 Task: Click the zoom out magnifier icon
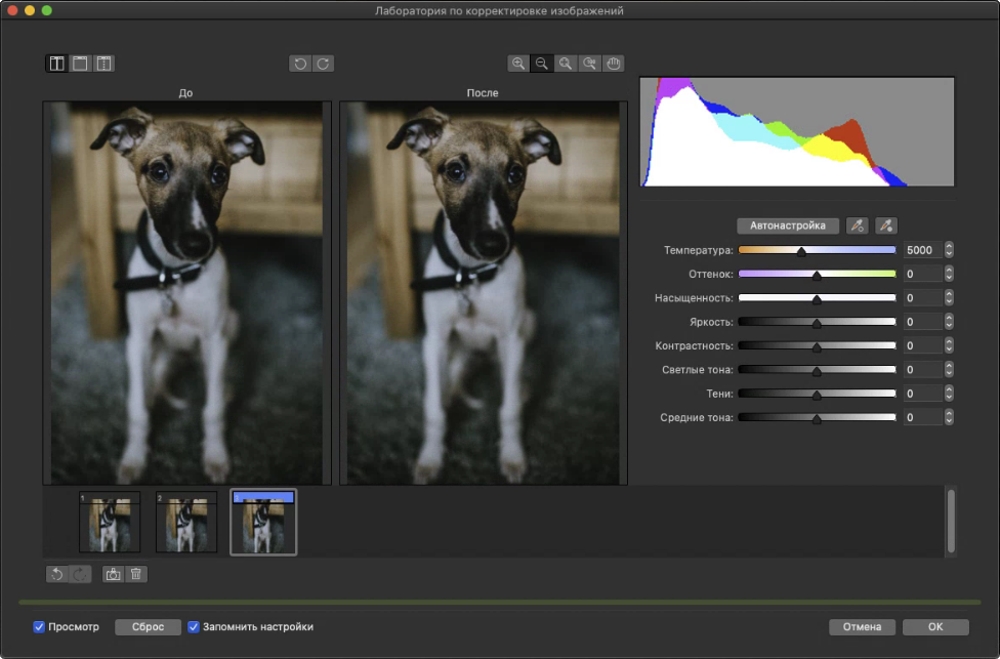[542, 64]
